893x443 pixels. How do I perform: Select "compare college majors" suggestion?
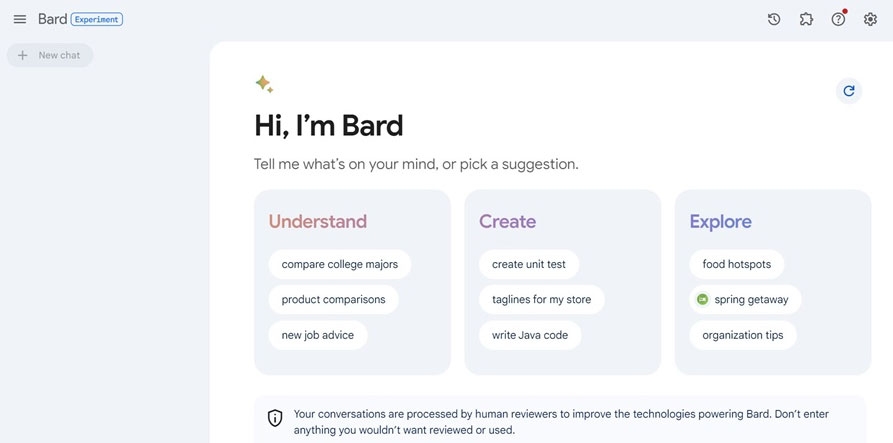(x=339, y=264)
